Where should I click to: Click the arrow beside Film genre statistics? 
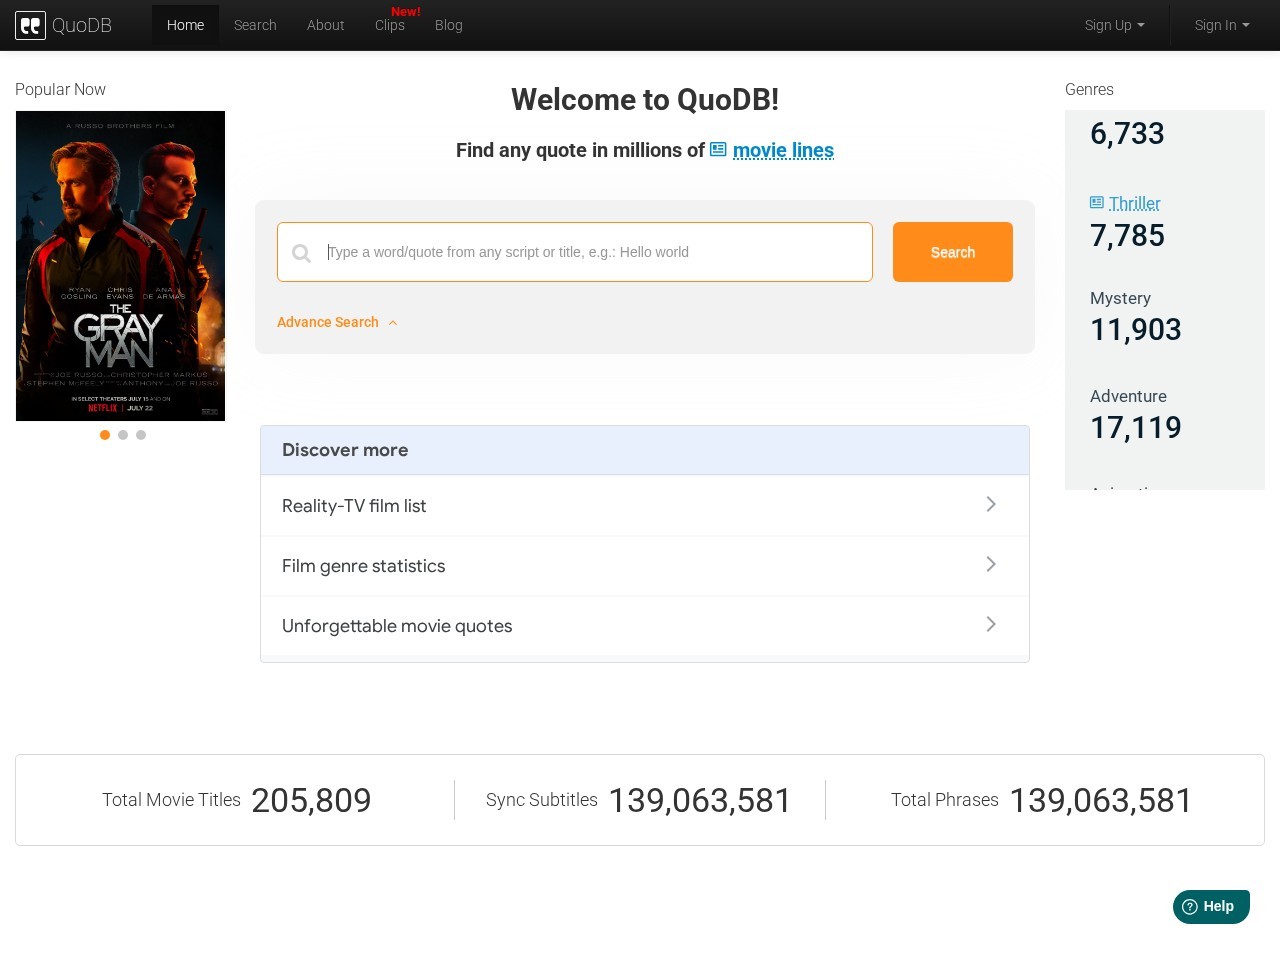991,565
